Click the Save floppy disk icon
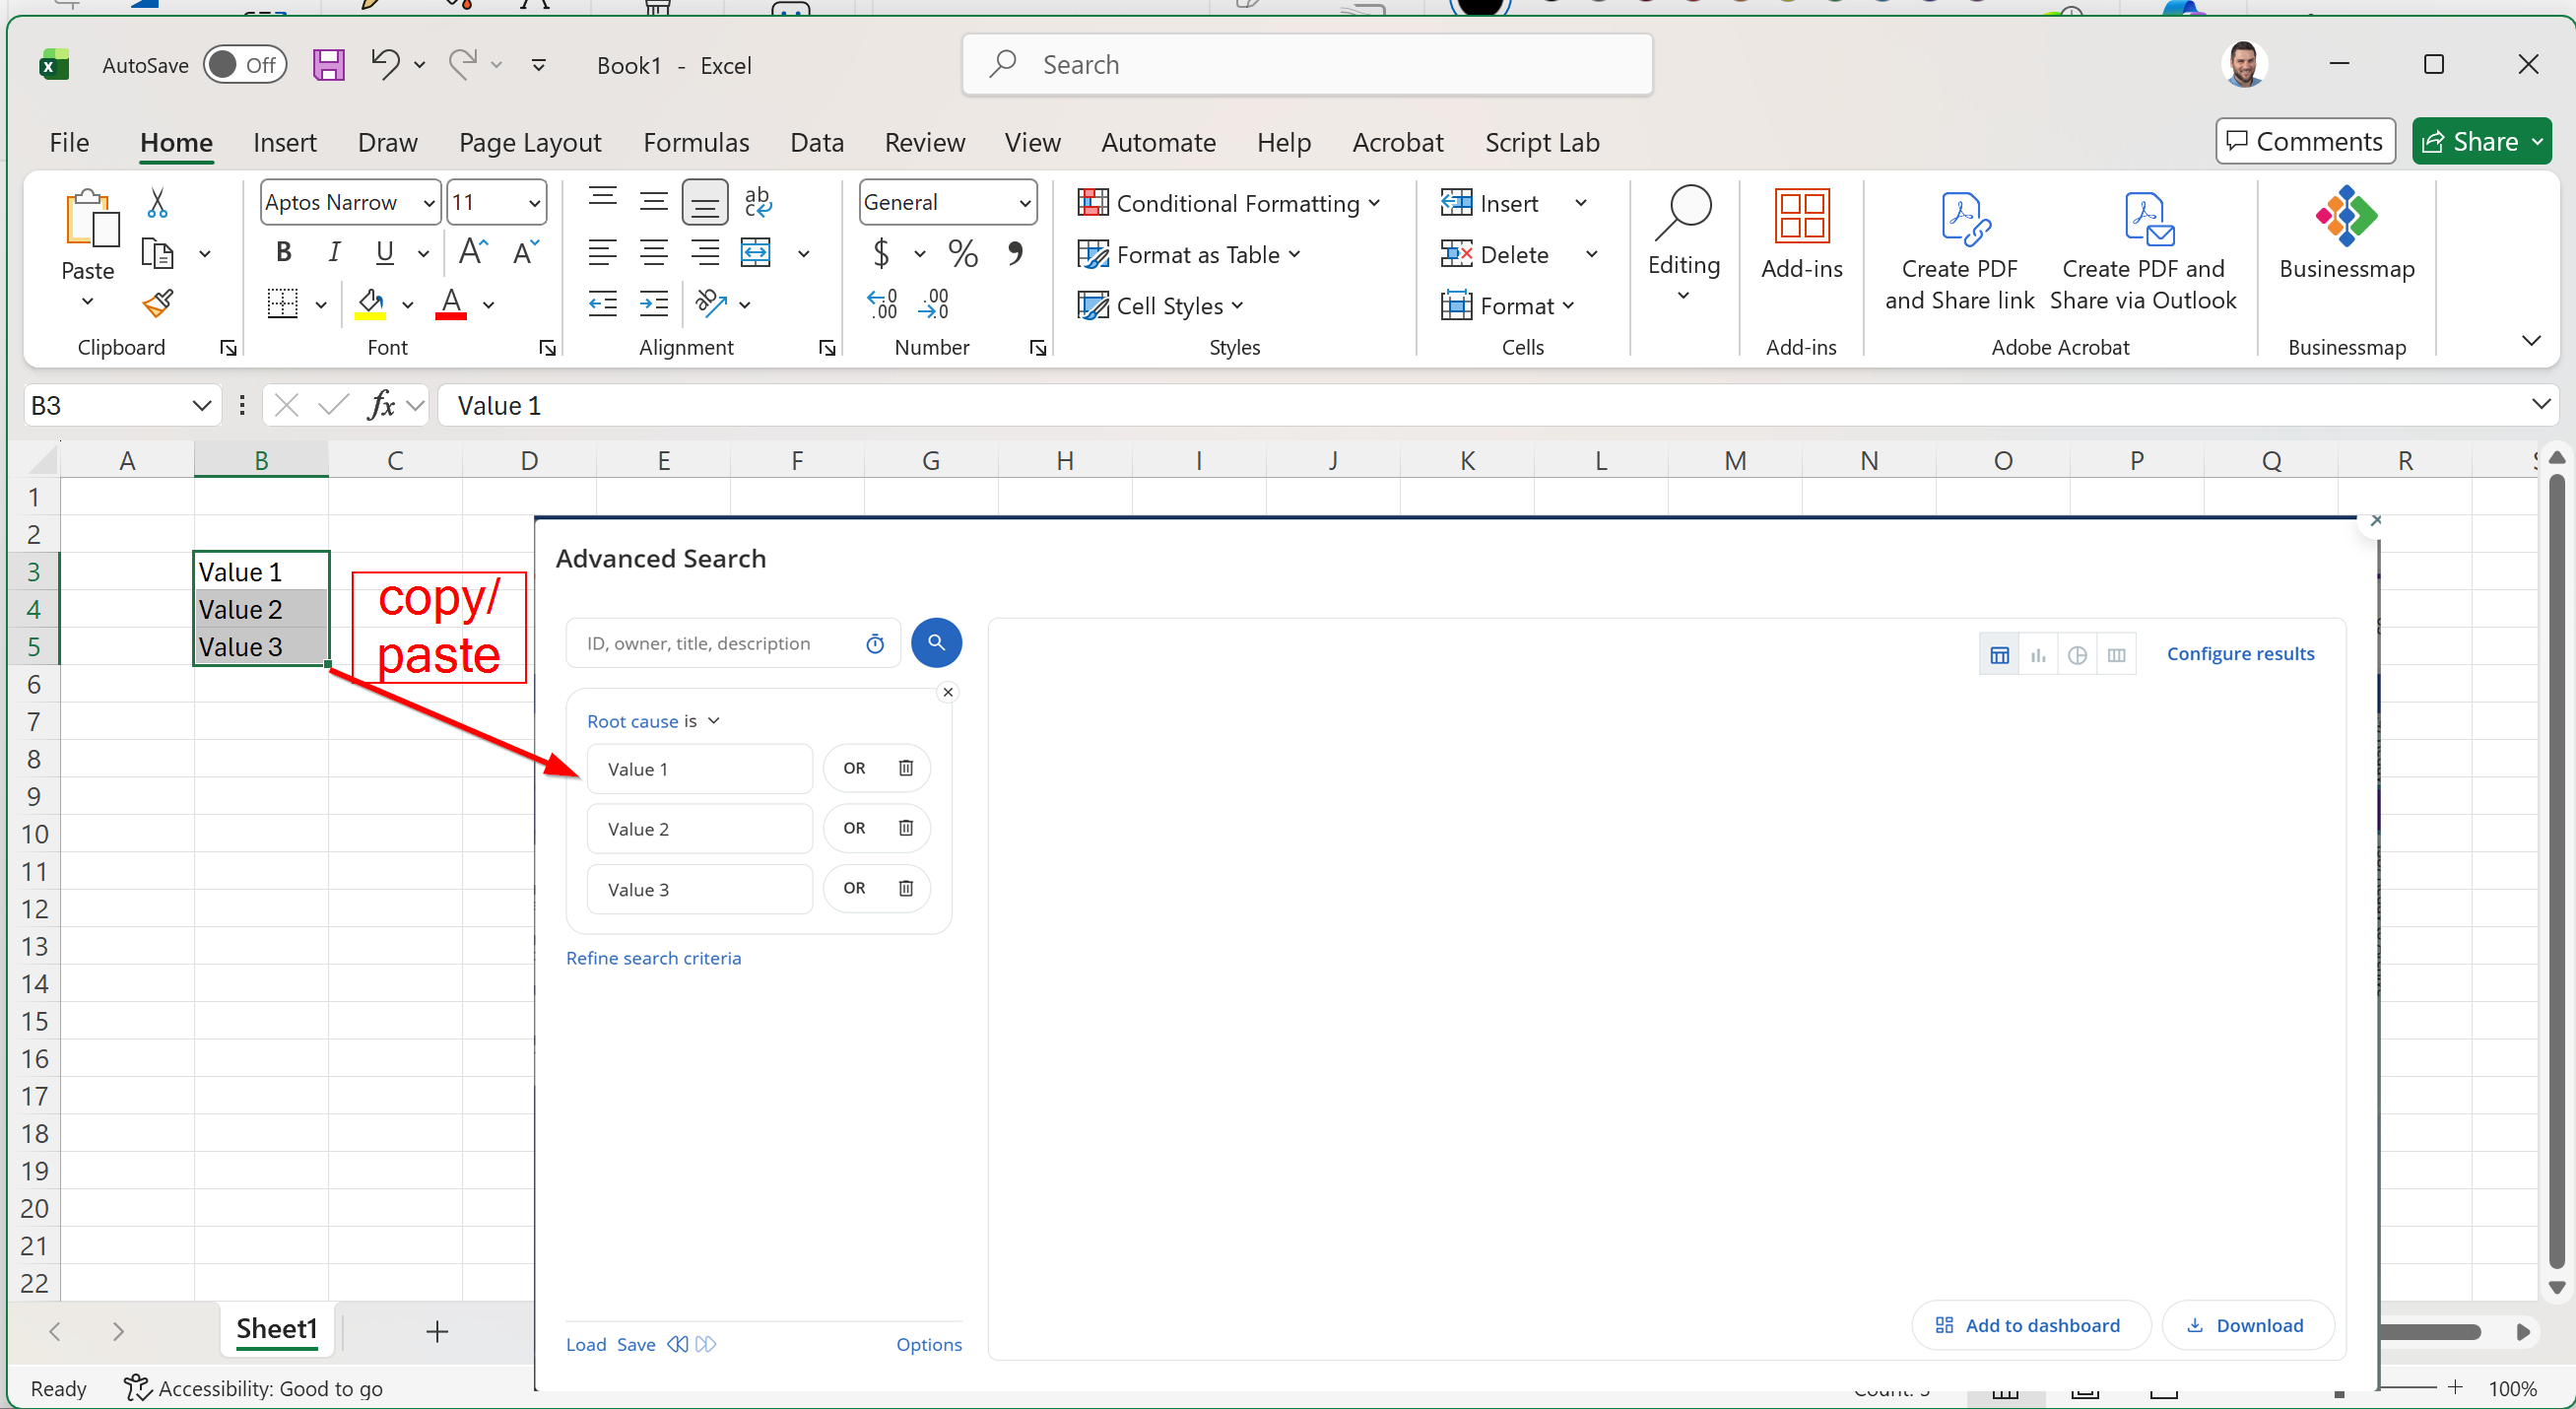 pyautogui.click(x=328, y=65)
